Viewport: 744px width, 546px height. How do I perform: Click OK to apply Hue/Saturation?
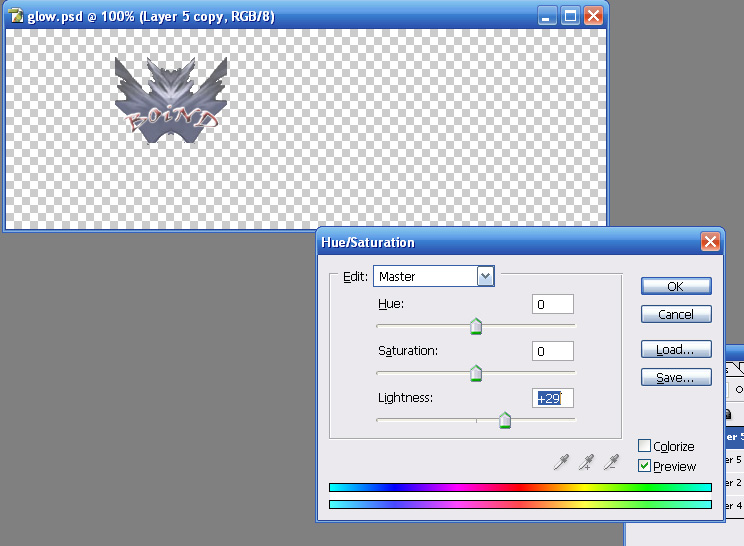676,286
